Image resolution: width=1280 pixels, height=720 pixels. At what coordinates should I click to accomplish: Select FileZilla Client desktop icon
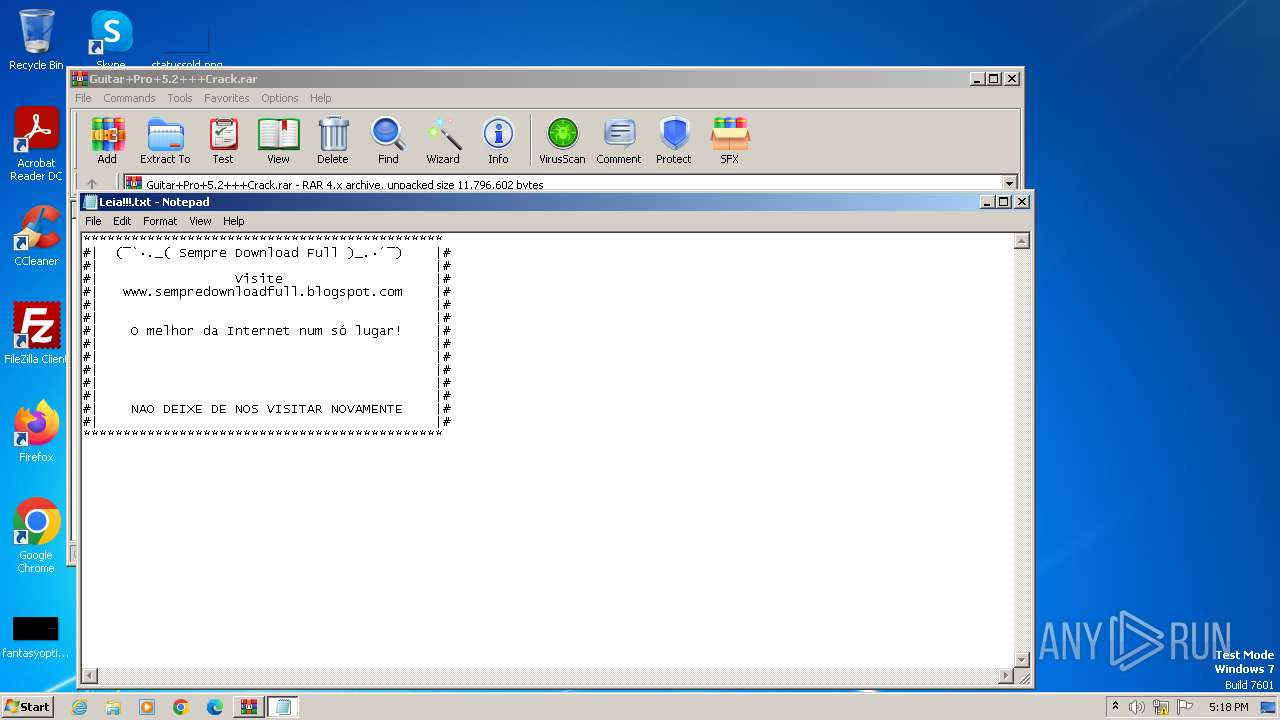coord(36,334)
